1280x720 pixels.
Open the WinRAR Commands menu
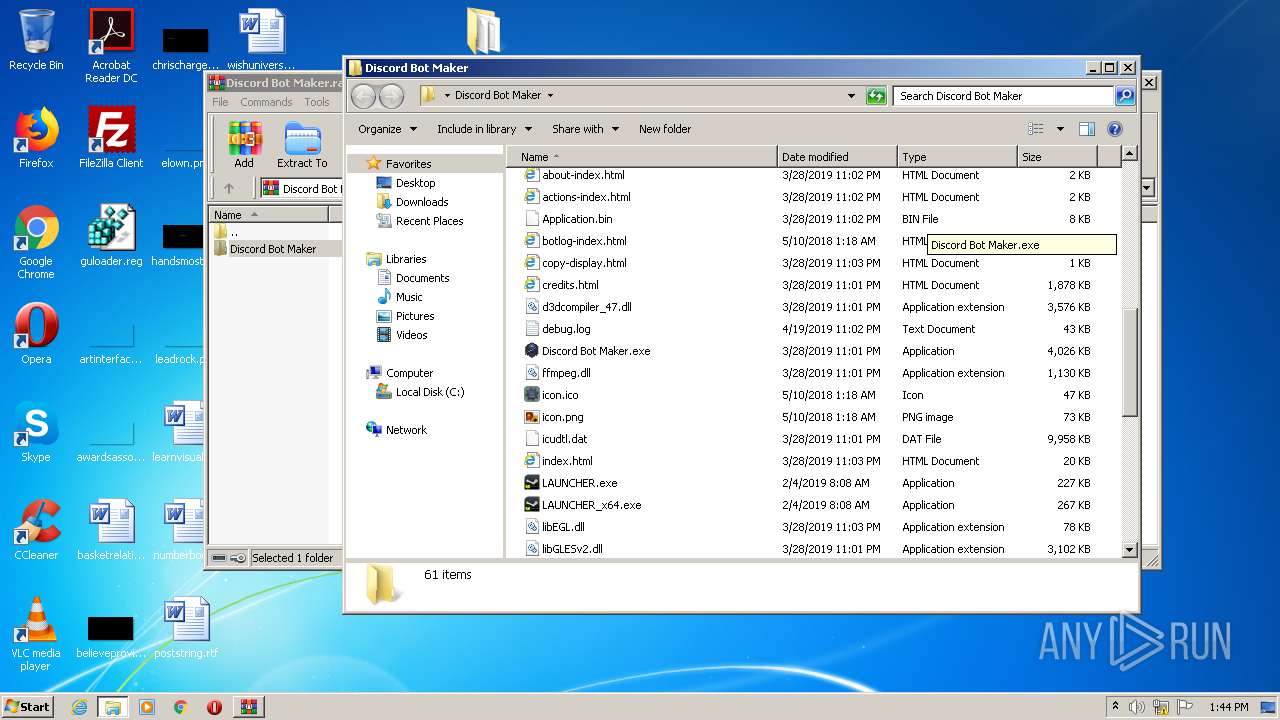click(266, 102)
